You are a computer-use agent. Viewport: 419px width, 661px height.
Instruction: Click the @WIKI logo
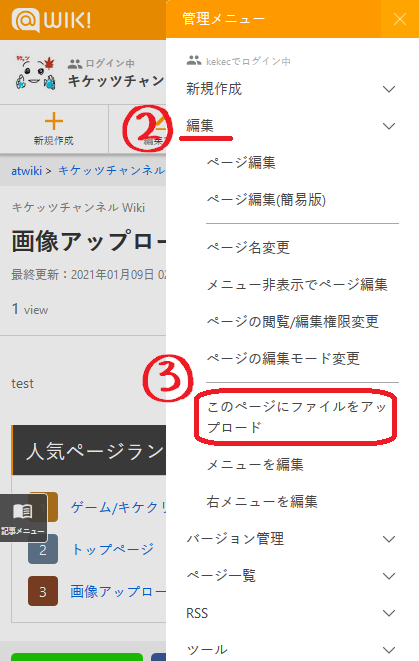pos(51,20)
